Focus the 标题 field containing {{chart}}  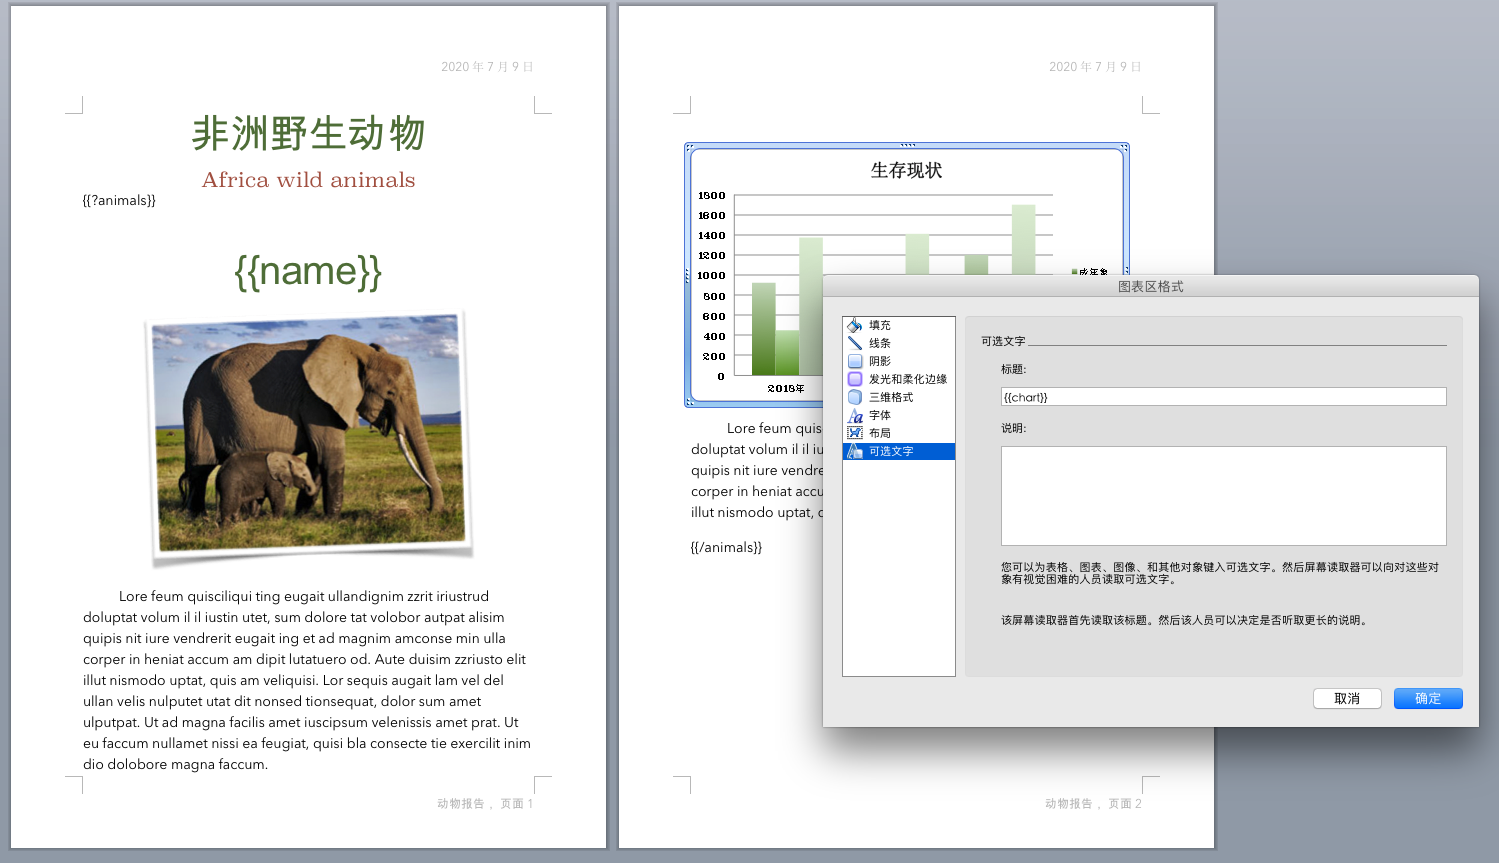pyautogui.click(x=1223, y=397)
